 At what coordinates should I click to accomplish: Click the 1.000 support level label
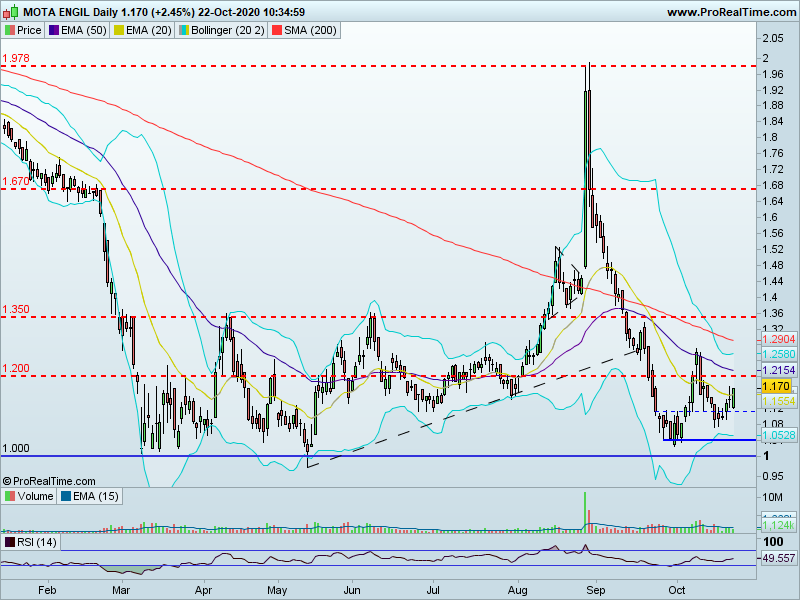(x=16, y=448)
